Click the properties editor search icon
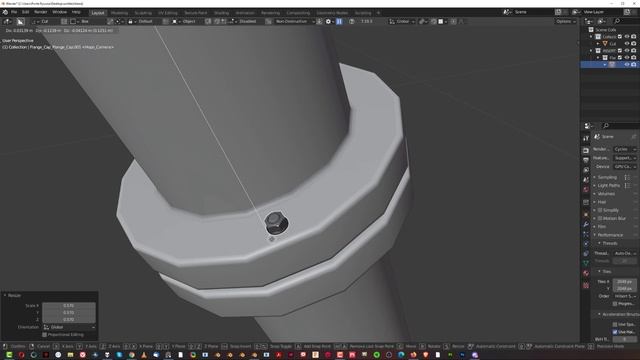 606,126
